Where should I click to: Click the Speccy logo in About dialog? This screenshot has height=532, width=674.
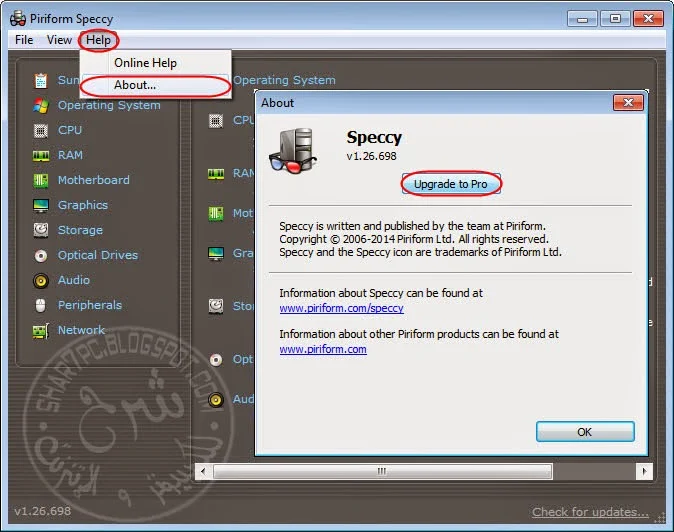pyautogui.click(x=293, y=150)
